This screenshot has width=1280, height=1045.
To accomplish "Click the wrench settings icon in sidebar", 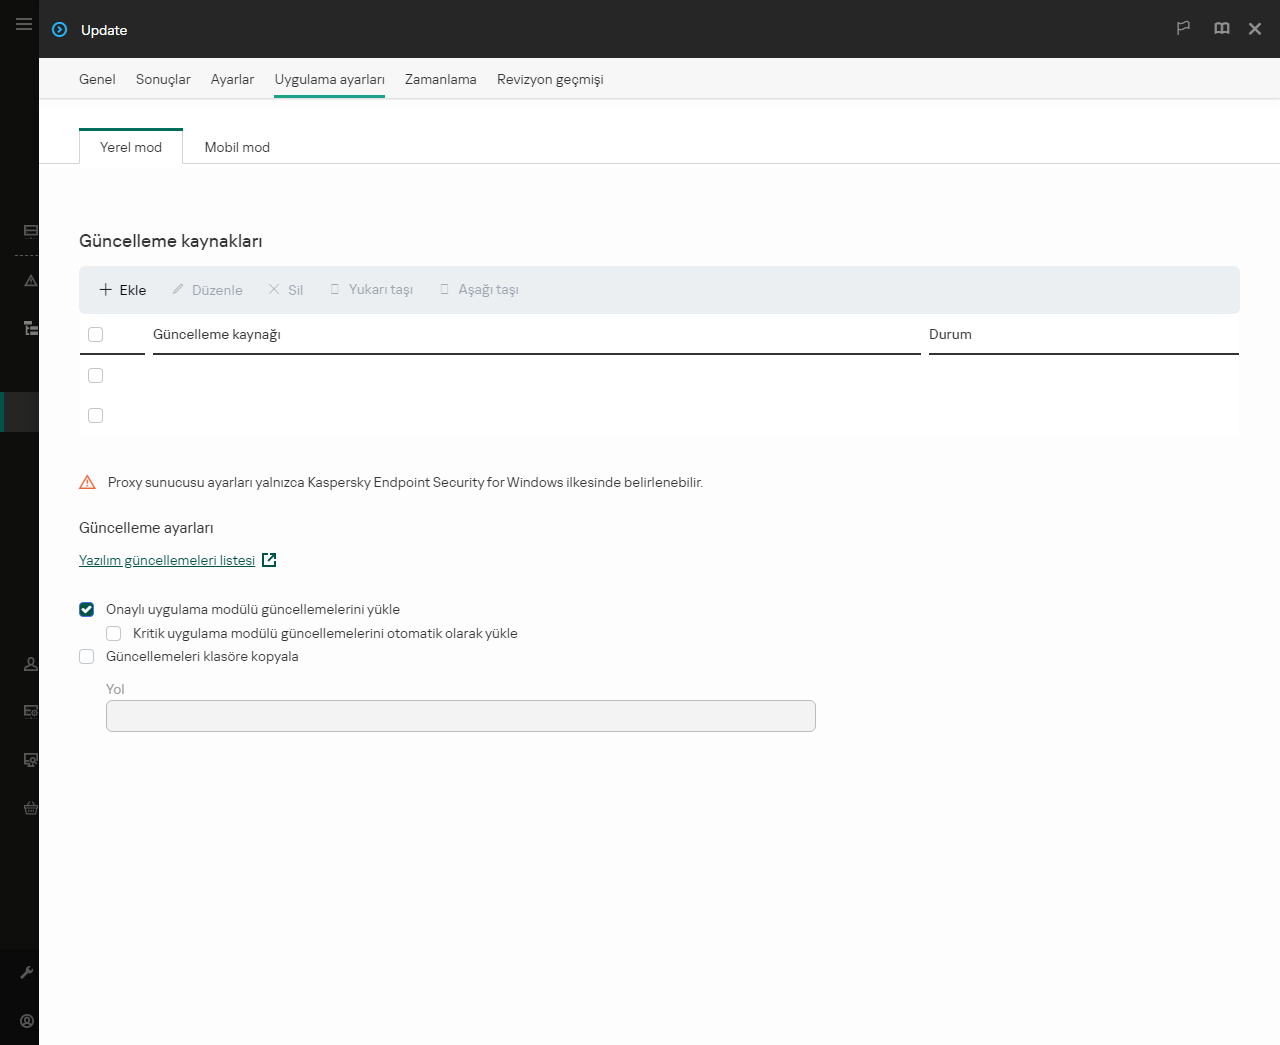I will tap(27, 972).
